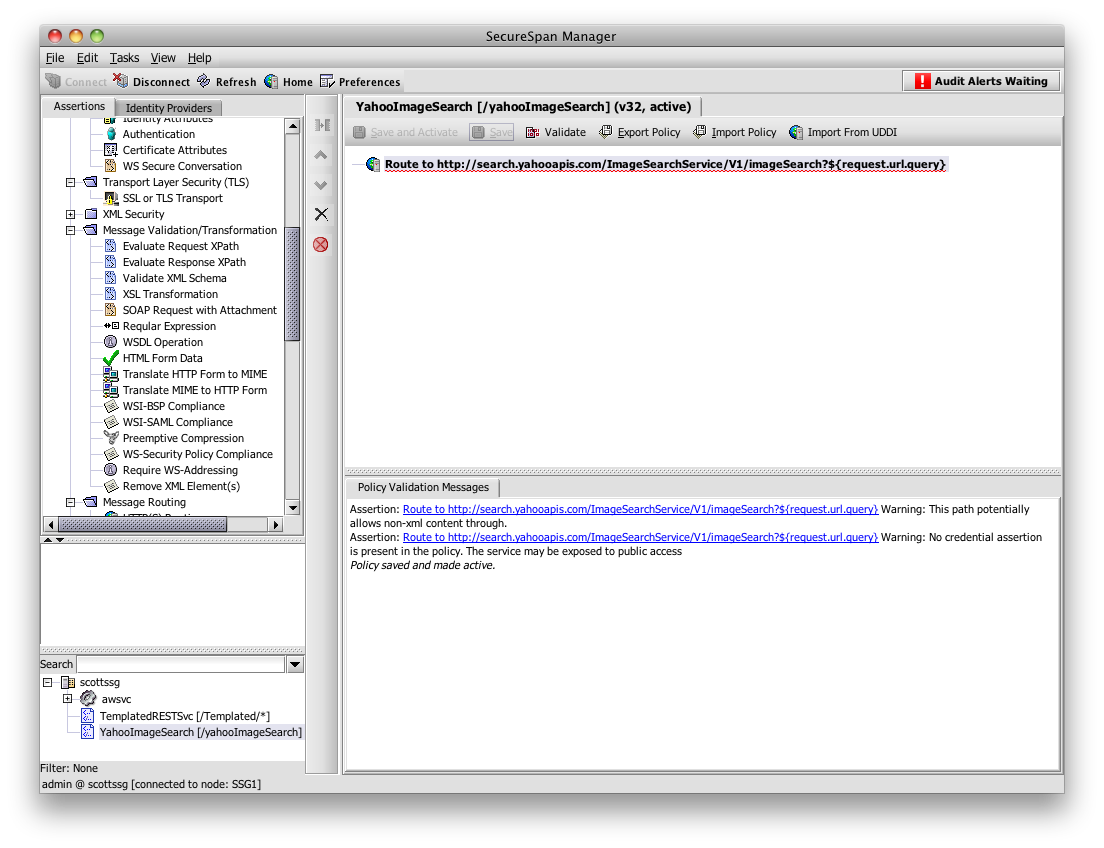1104x848 pixels.
Task: Click Import From UDDI globe icon
Action: coord(796,132)
